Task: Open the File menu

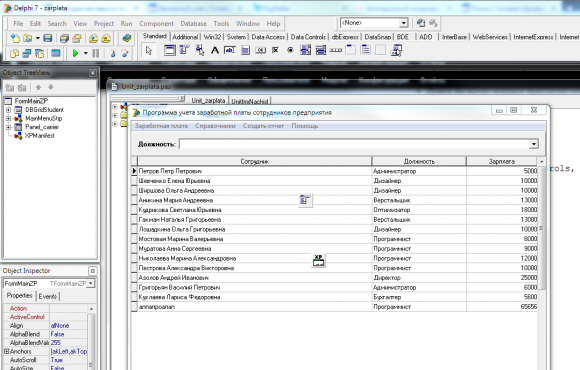Action: click(18, 23)
